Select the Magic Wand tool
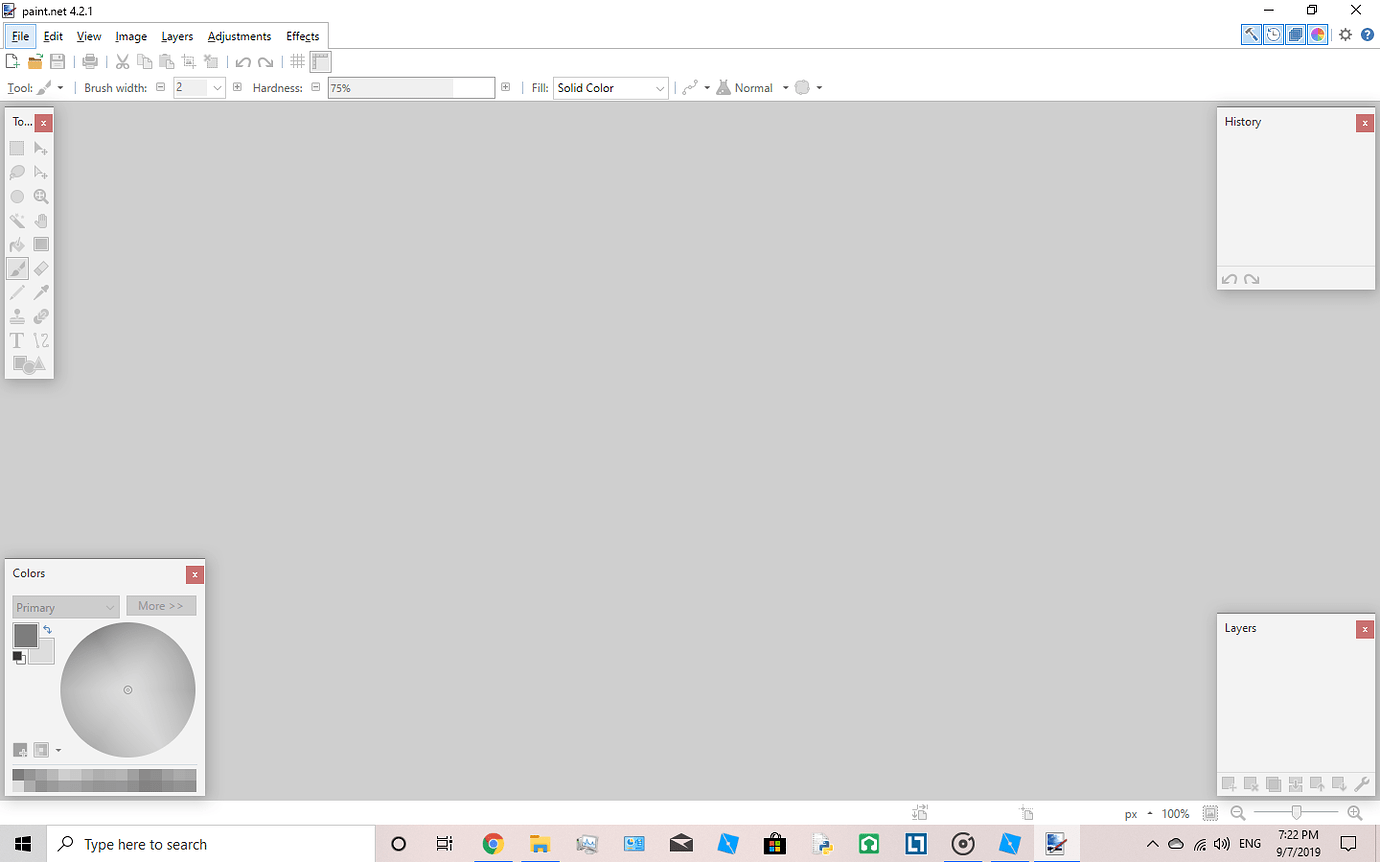Image resolution: width=1380 pixels, height=862 pixels. pyautogui.click(x=16, y=220)
